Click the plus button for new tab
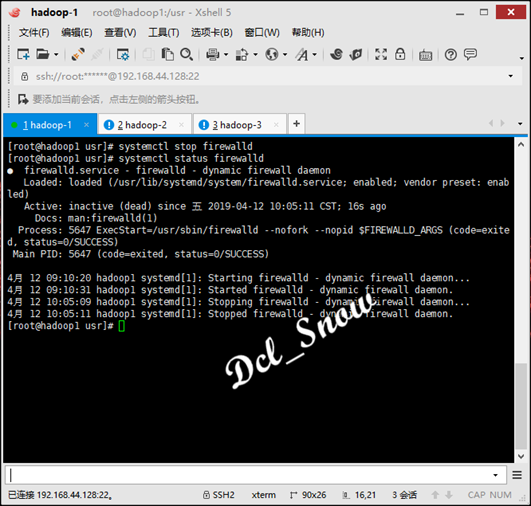This screenshot has height=506, width=531. pos(296,124)
